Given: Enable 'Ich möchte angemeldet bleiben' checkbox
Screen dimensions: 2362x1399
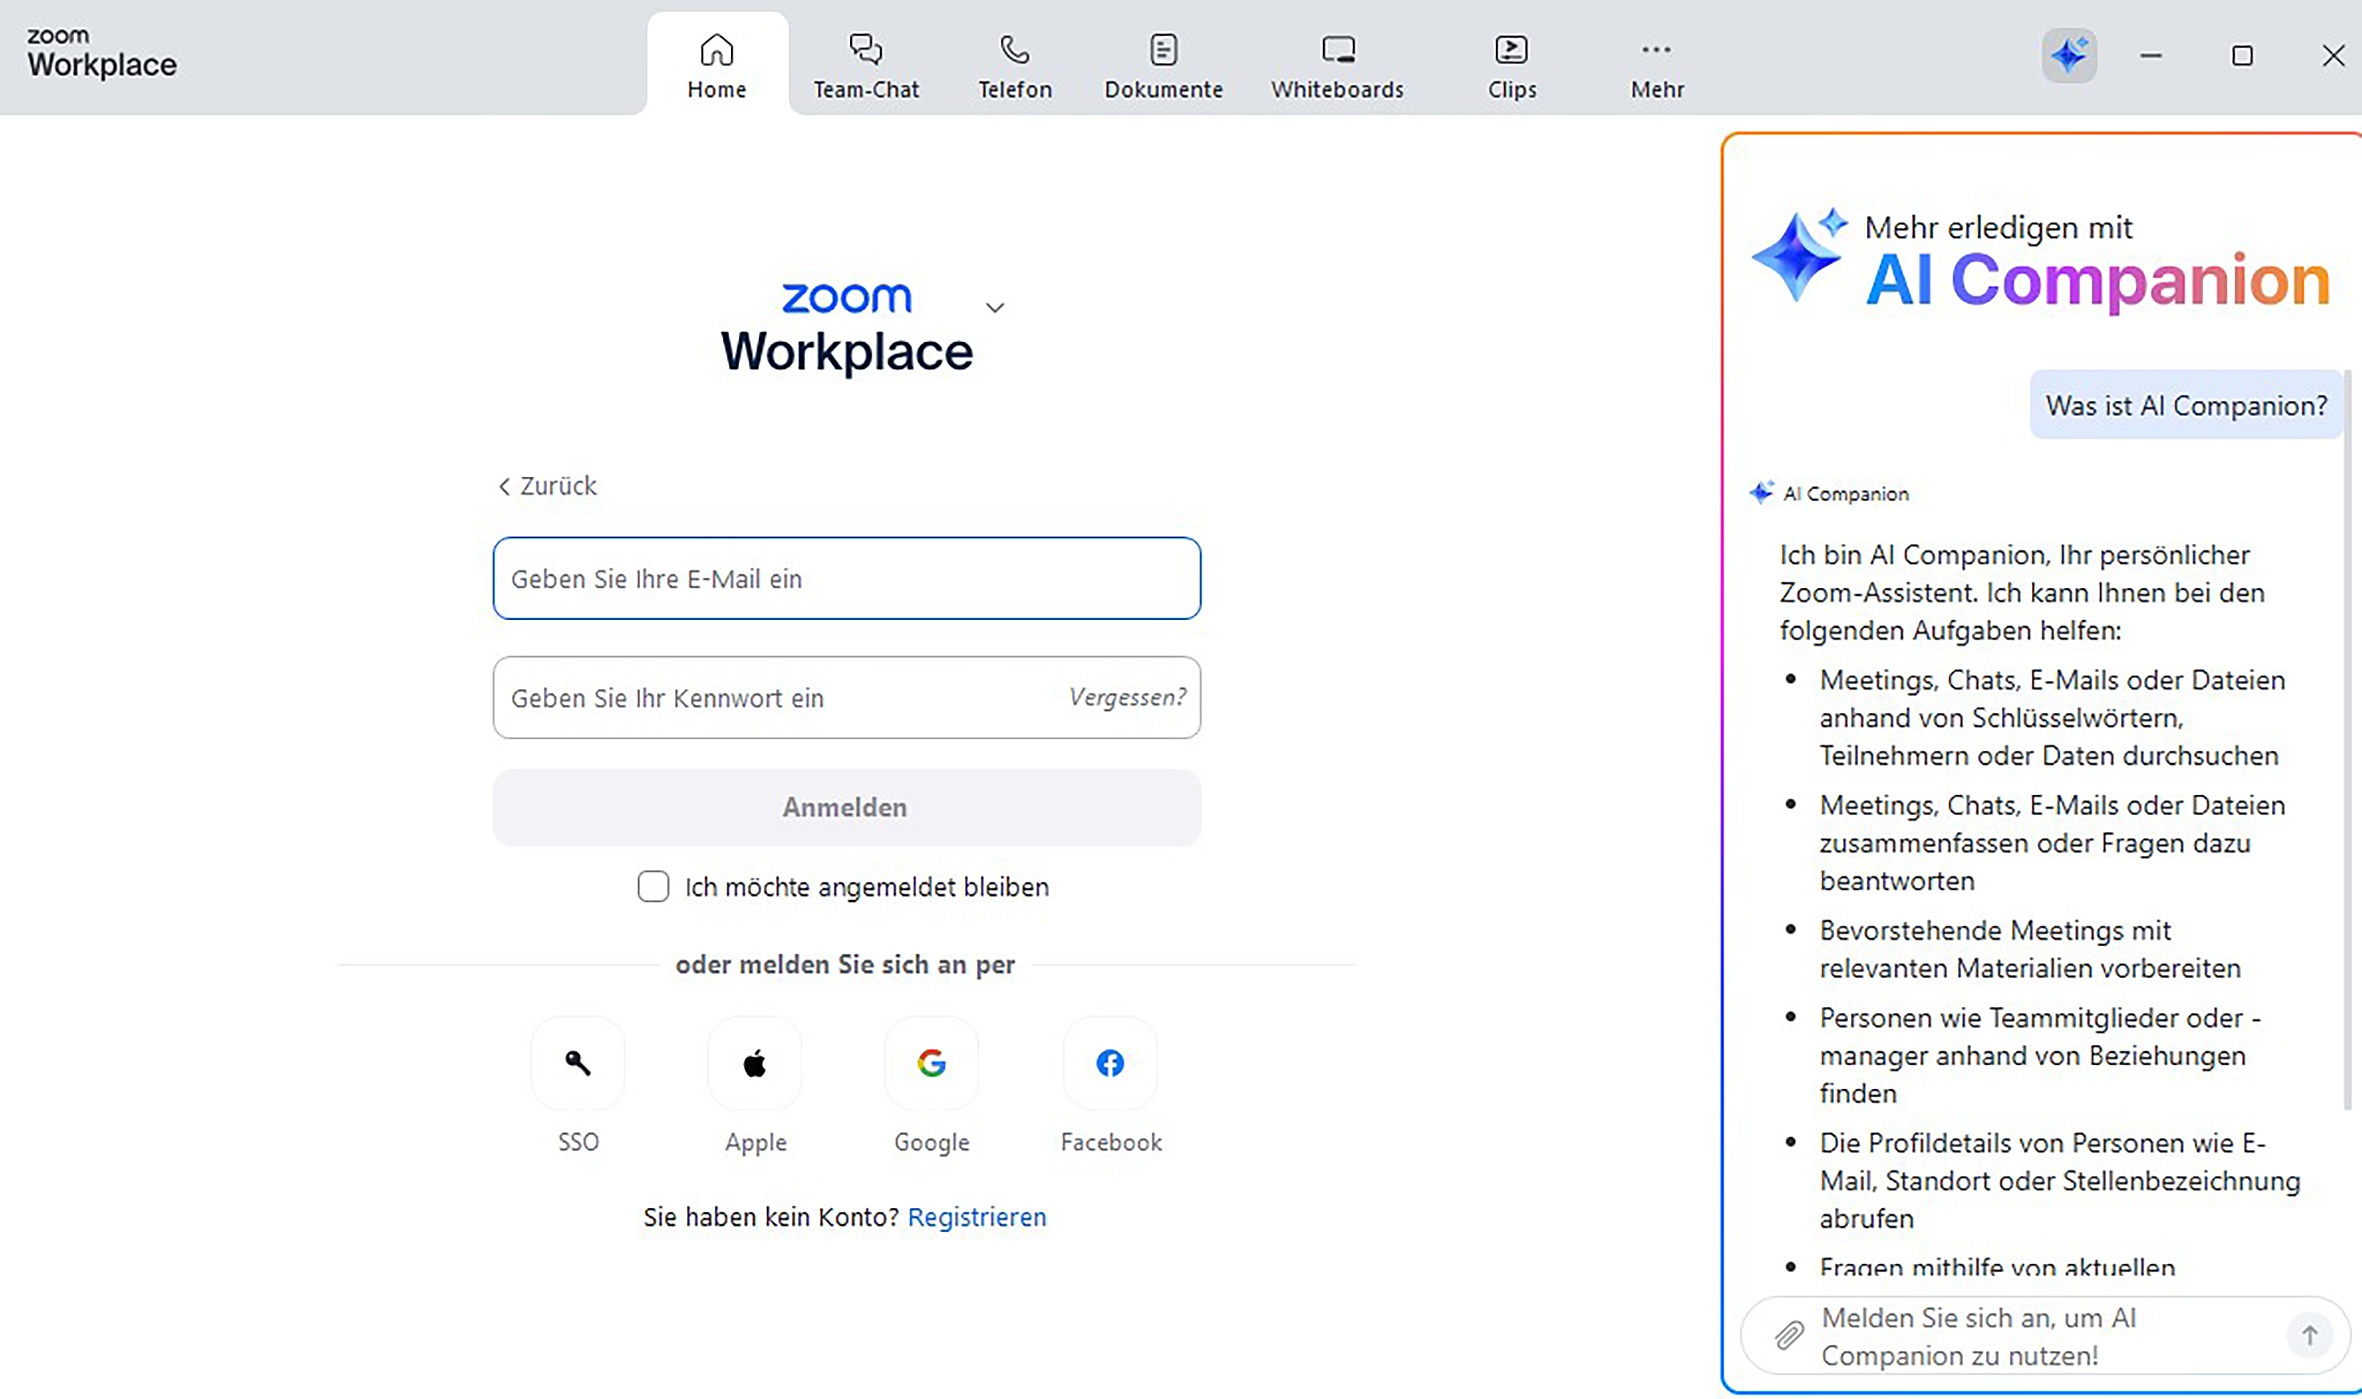Looking at the screenshot, I should click(653, 886).
